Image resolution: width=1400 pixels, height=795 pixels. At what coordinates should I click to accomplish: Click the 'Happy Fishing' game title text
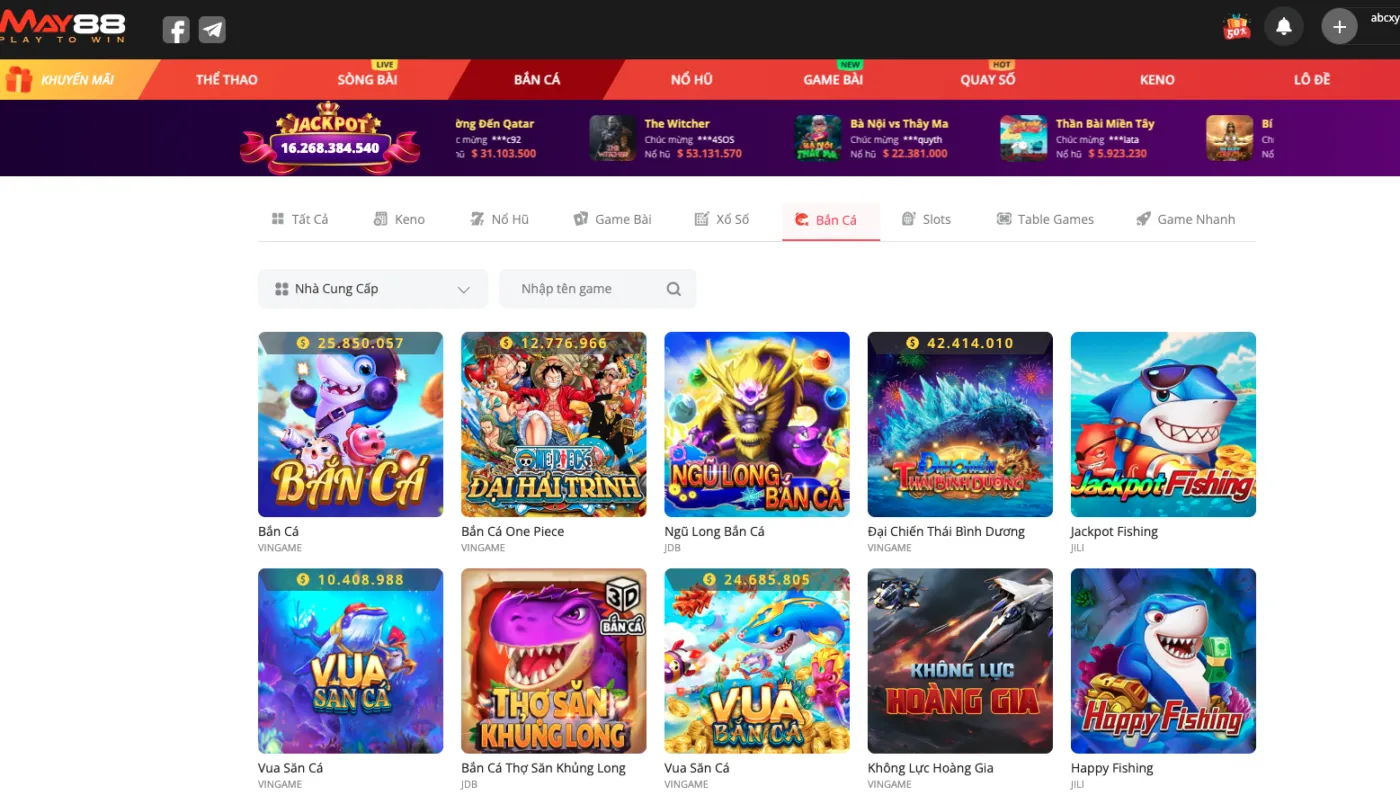point(1112,769)
